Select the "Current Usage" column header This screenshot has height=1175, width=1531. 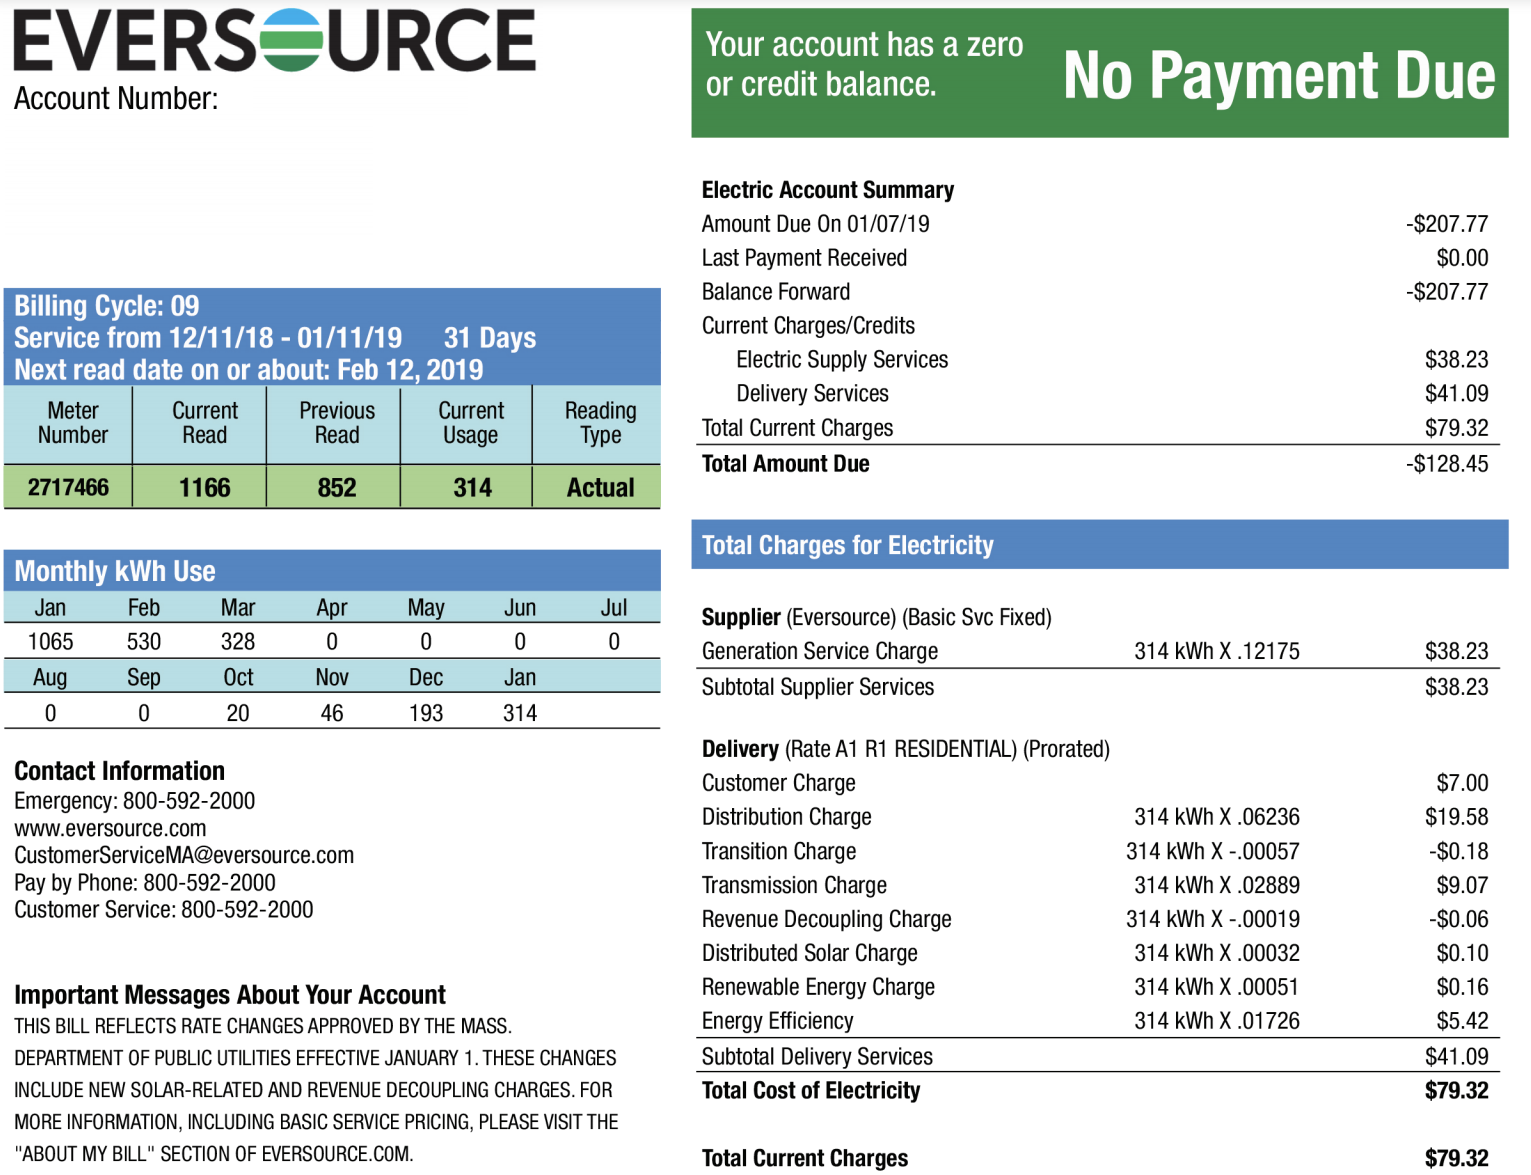pos(471,423)
